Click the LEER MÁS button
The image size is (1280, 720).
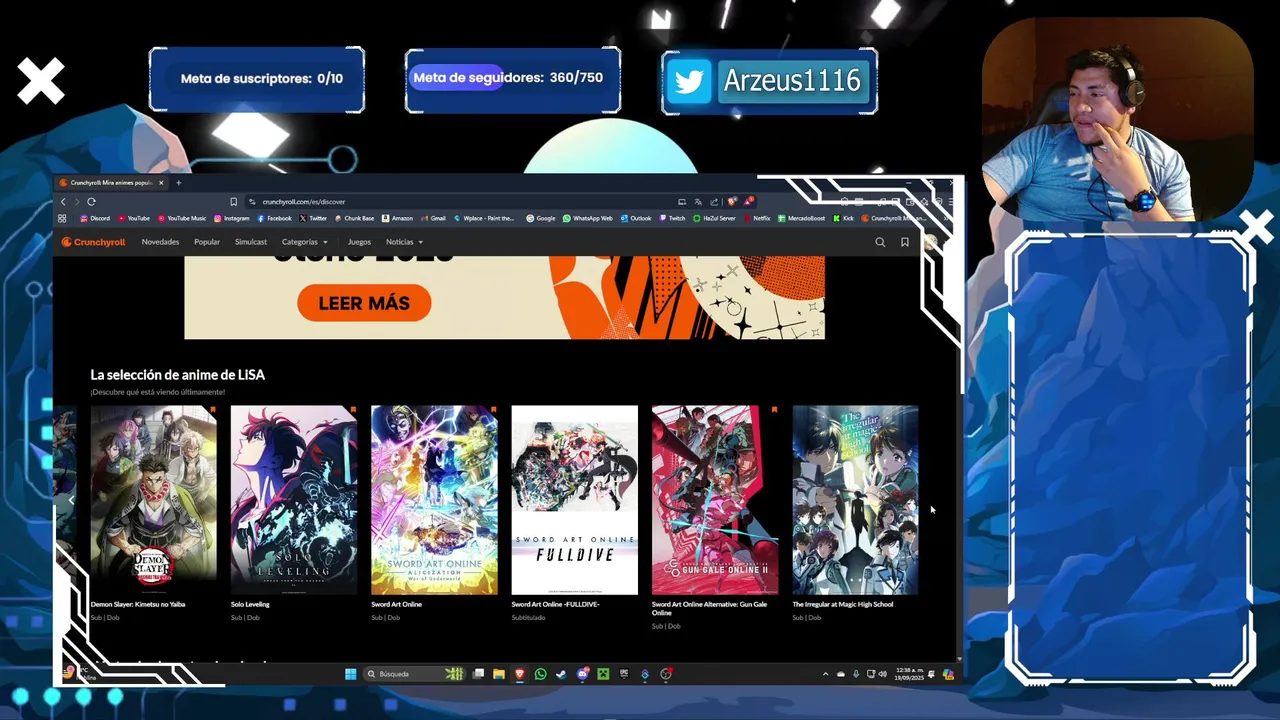[x=364, y=303]
